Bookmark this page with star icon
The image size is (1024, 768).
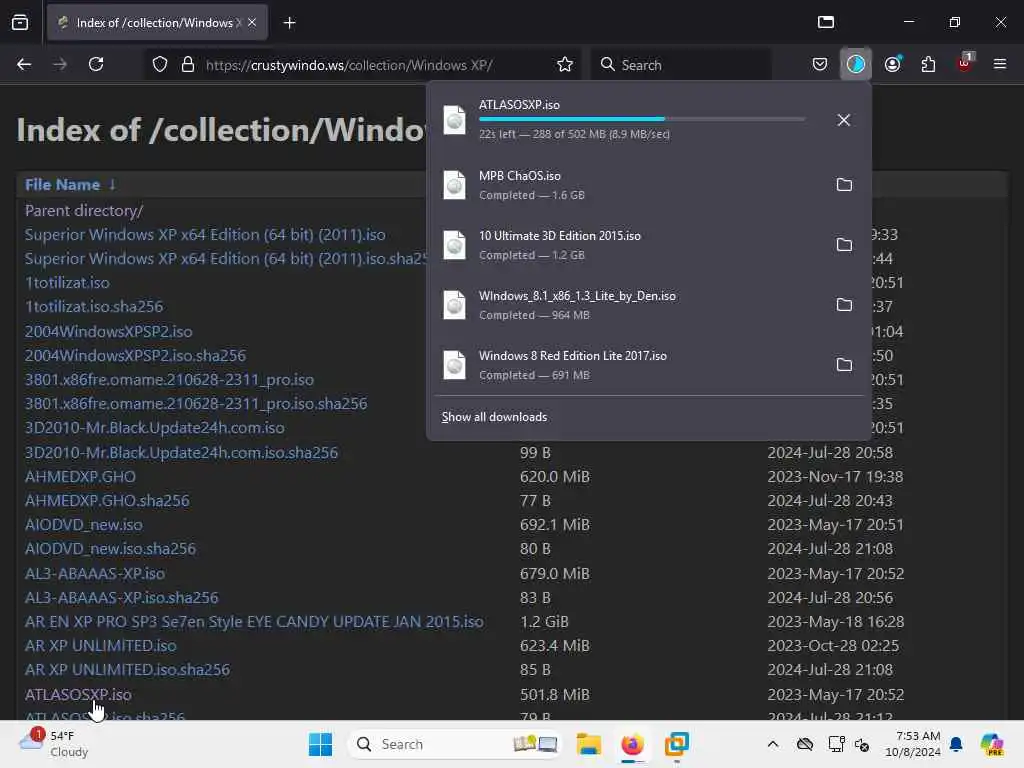[x=565, y=64]
